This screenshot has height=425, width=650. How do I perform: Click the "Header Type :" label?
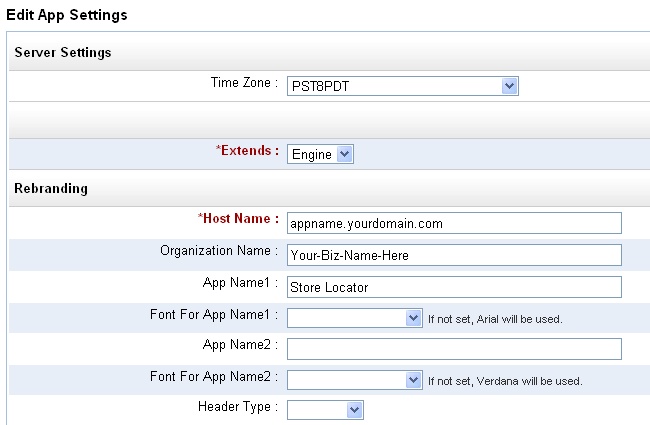(238, 407)
